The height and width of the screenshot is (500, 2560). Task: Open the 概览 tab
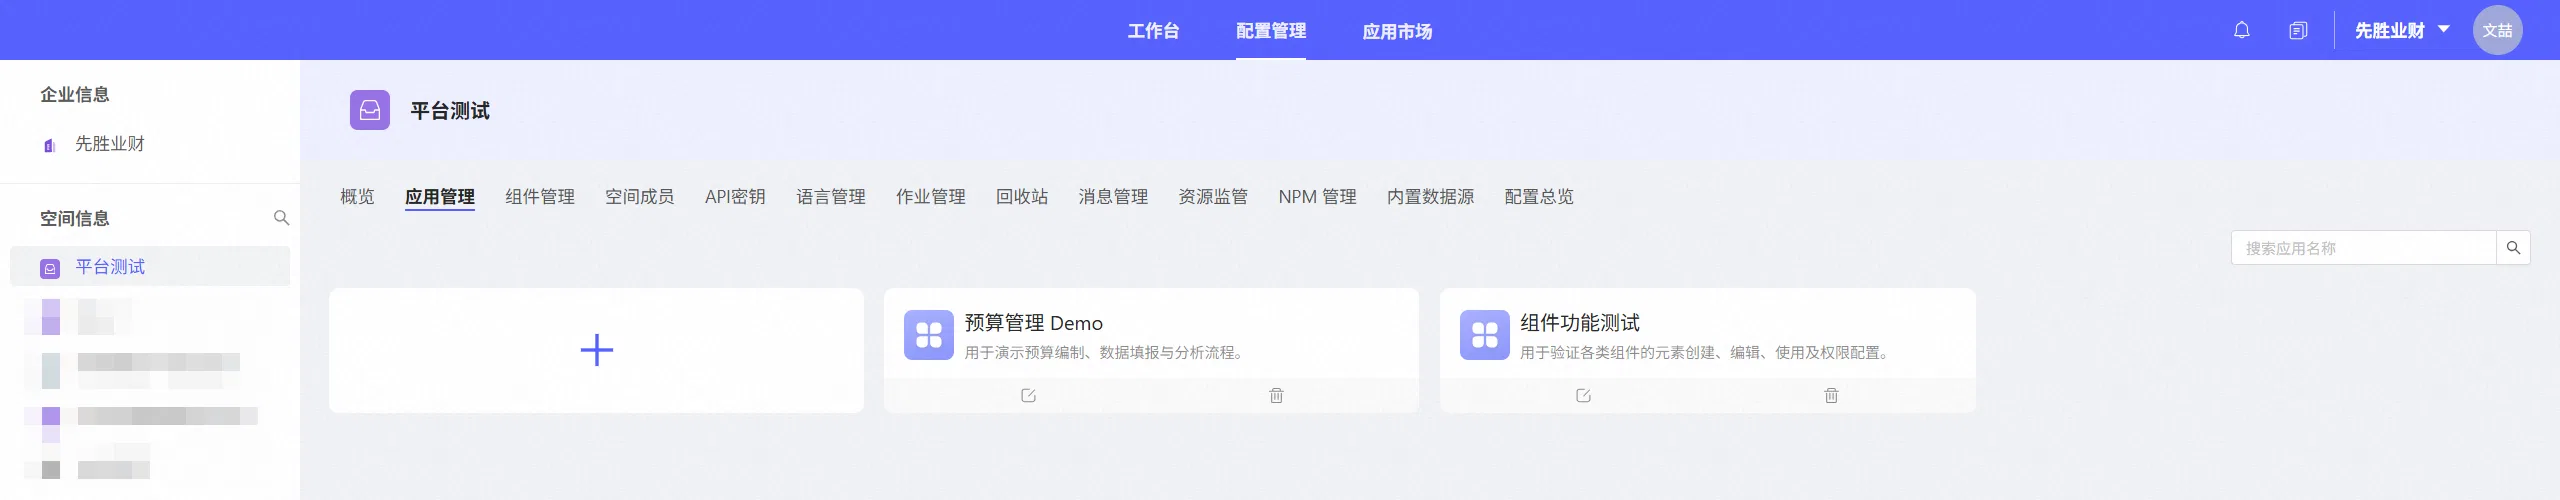[357, 197]
